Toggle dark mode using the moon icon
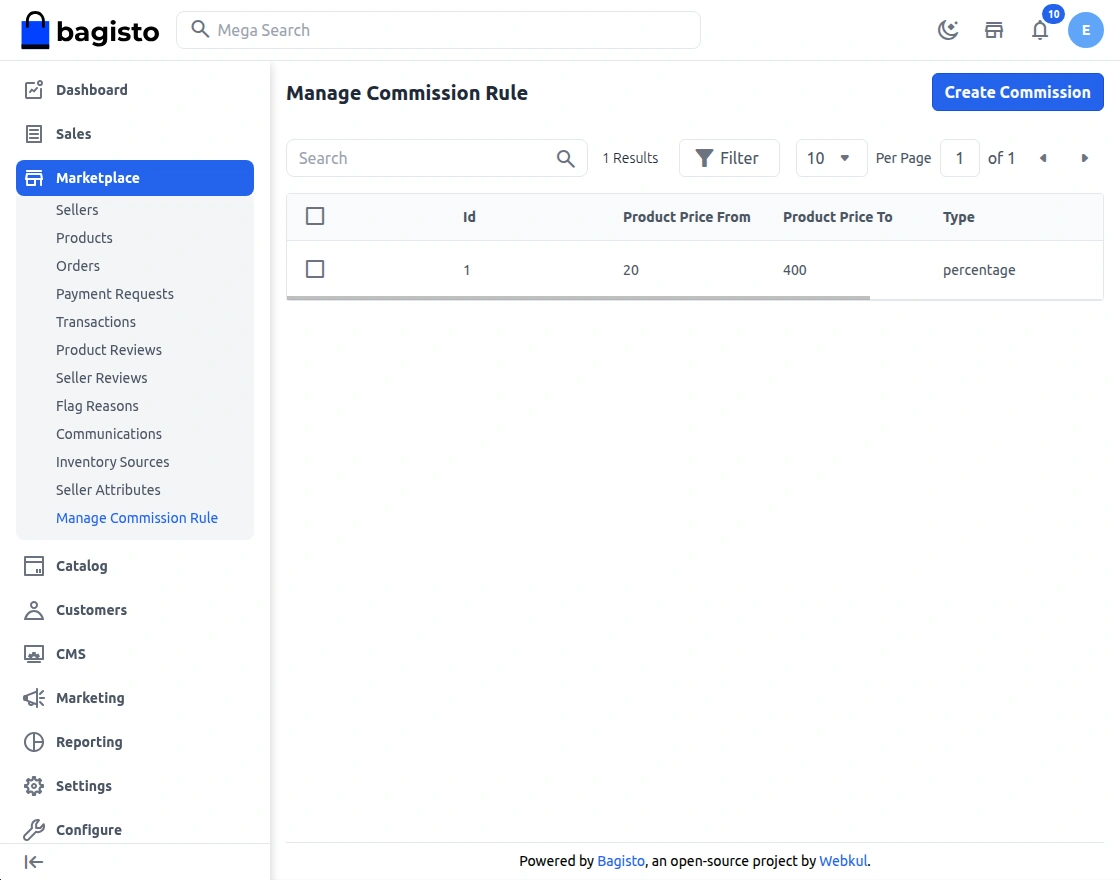Viewport: 1120px width, 880px height. [x=947, y=29]
